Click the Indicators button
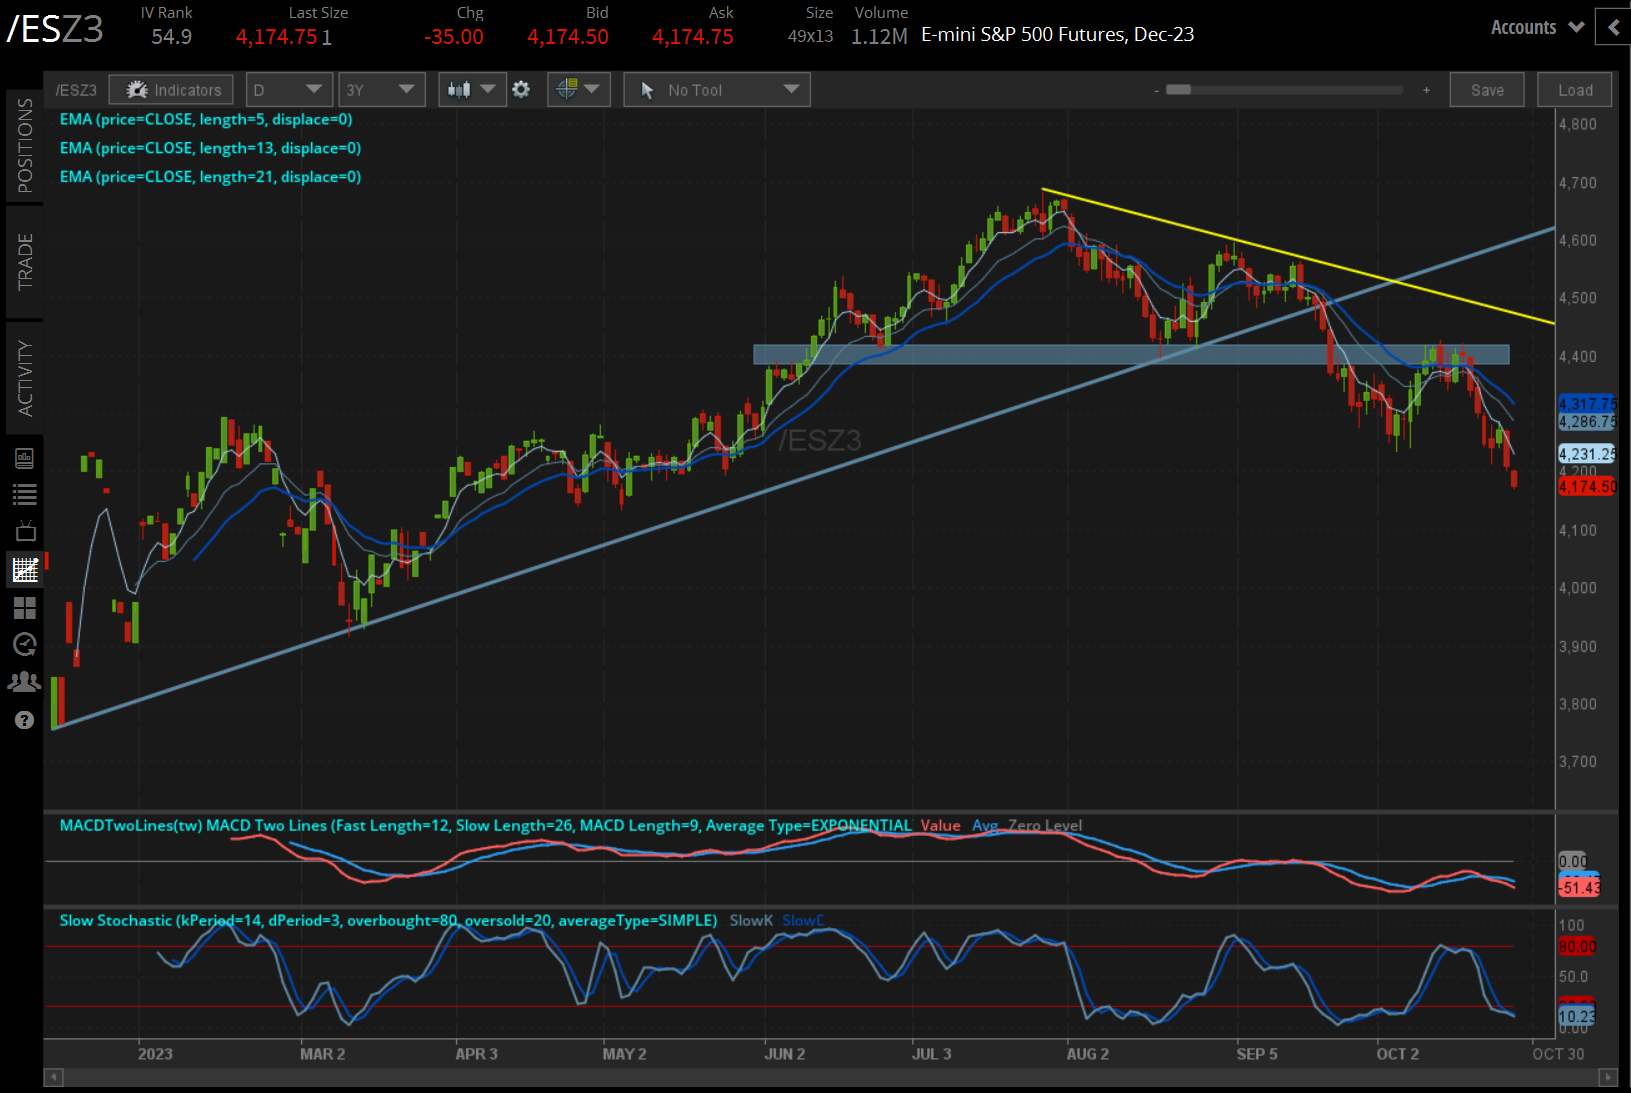This screenshot has height=1093, width=1631. point(170,89)
